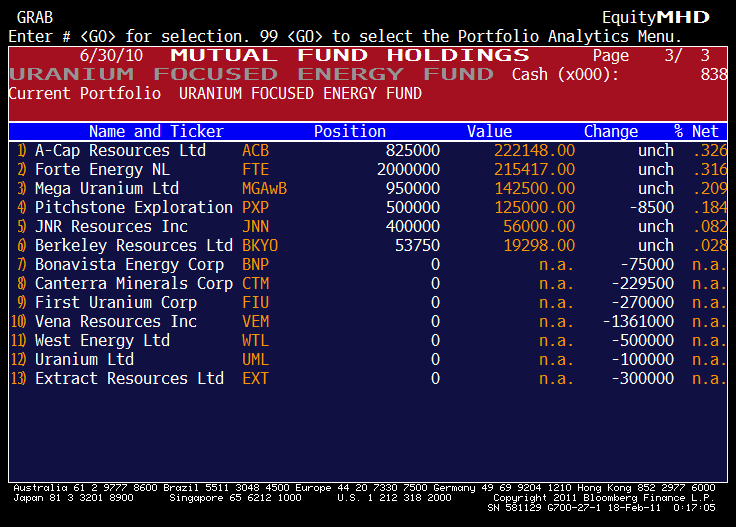Image resolution: width=736 pixels, height=527 pixels.
Task: Click the CTM ticker symbol
Action: pos(255,283)
